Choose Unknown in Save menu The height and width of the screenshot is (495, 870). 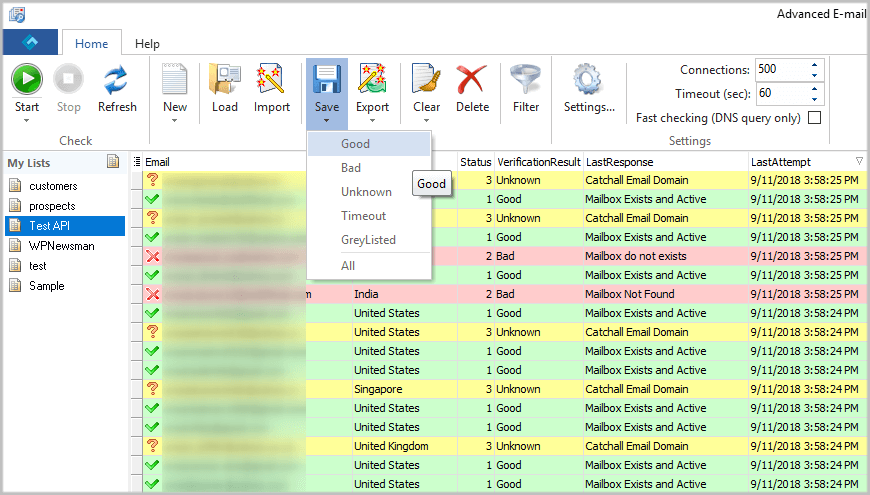369,191
